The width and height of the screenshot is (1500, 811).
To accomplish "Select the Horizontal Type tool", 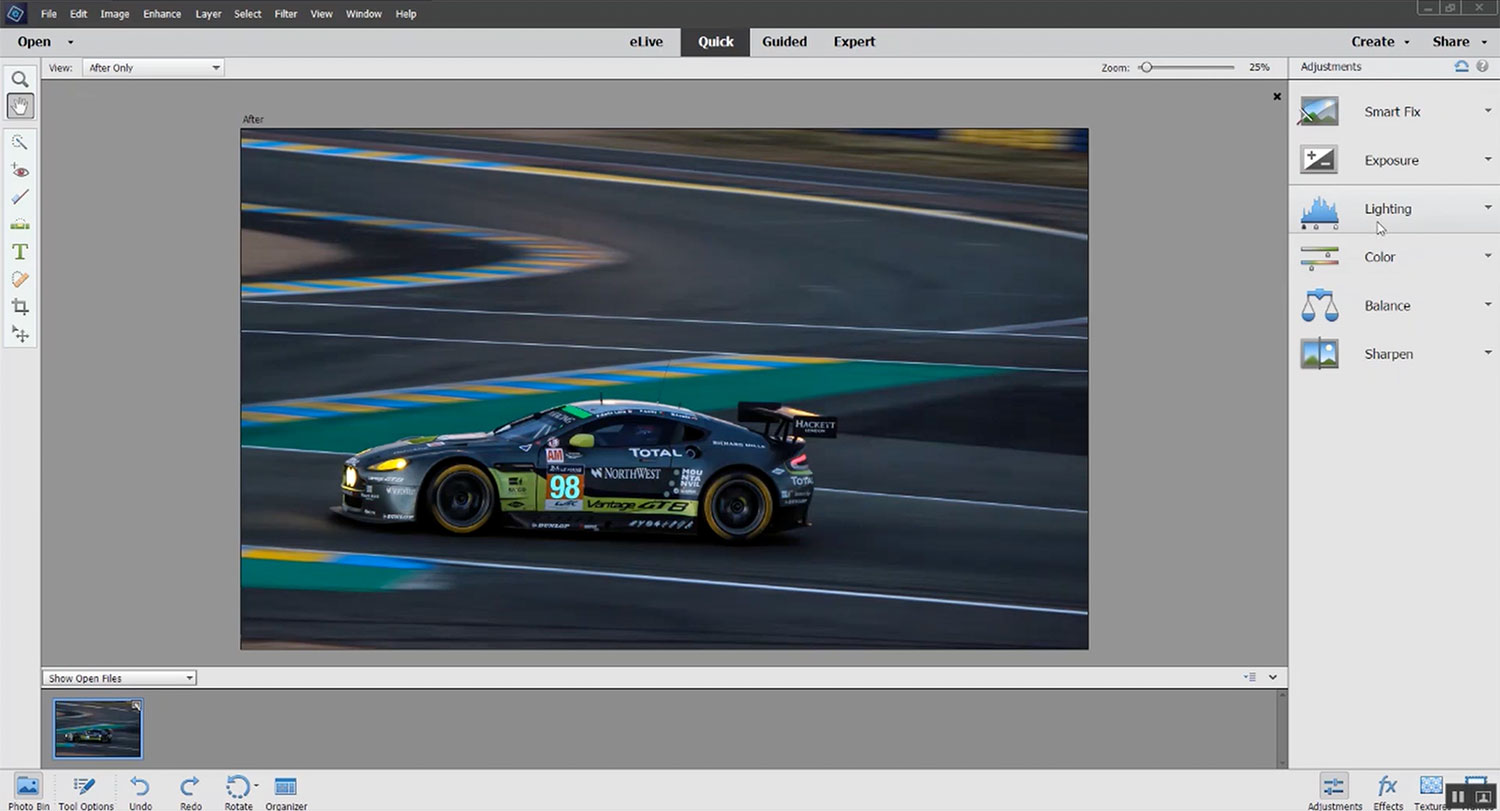I will (x=20, y=252).
